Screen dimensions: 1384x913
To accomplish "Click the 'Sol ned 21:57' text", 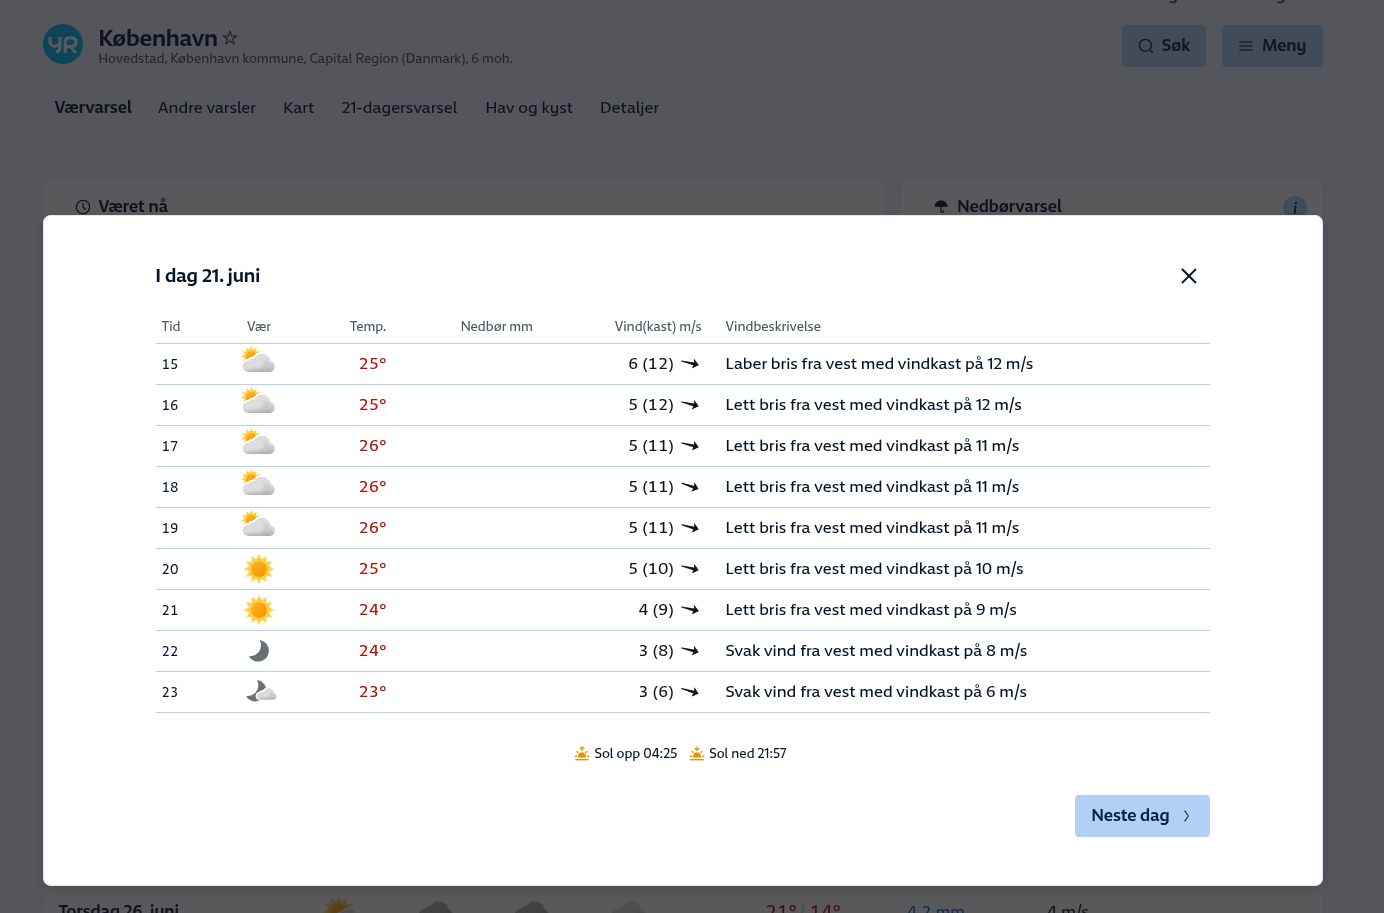I will (x=748, y=753).
